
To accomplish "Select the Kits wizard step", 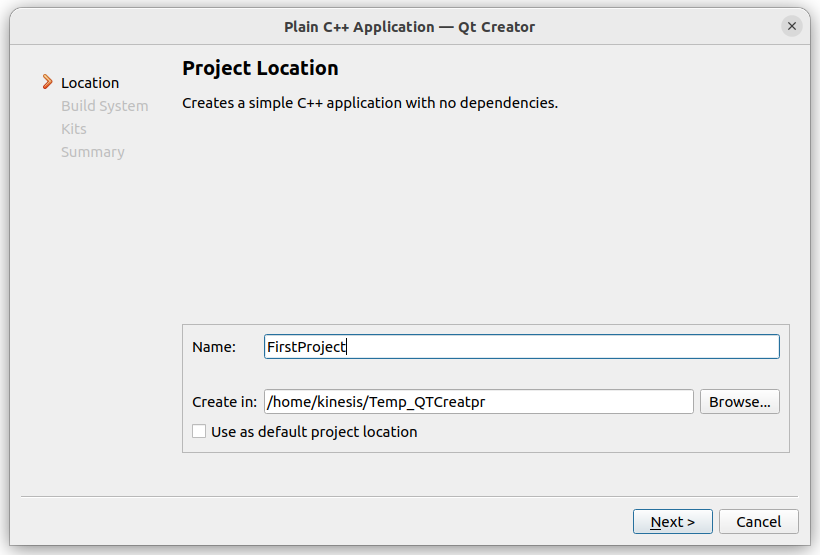I will click(74, 129).
